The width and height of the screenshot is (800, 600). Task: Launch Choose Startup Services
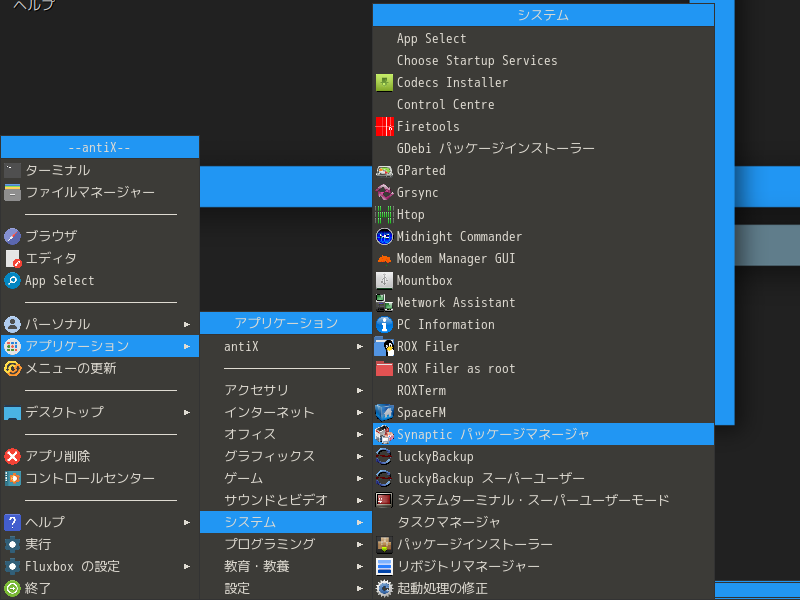point(543,60)
